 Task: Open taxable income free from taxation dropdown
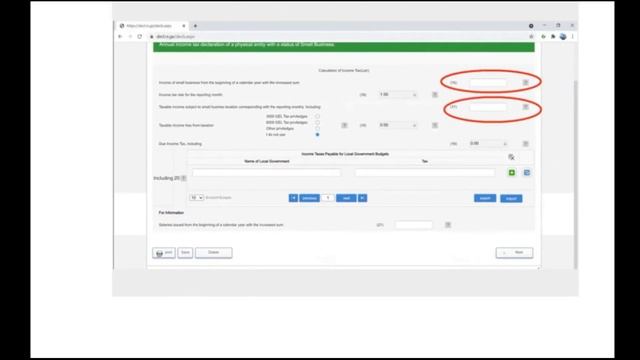coord(398,125)
